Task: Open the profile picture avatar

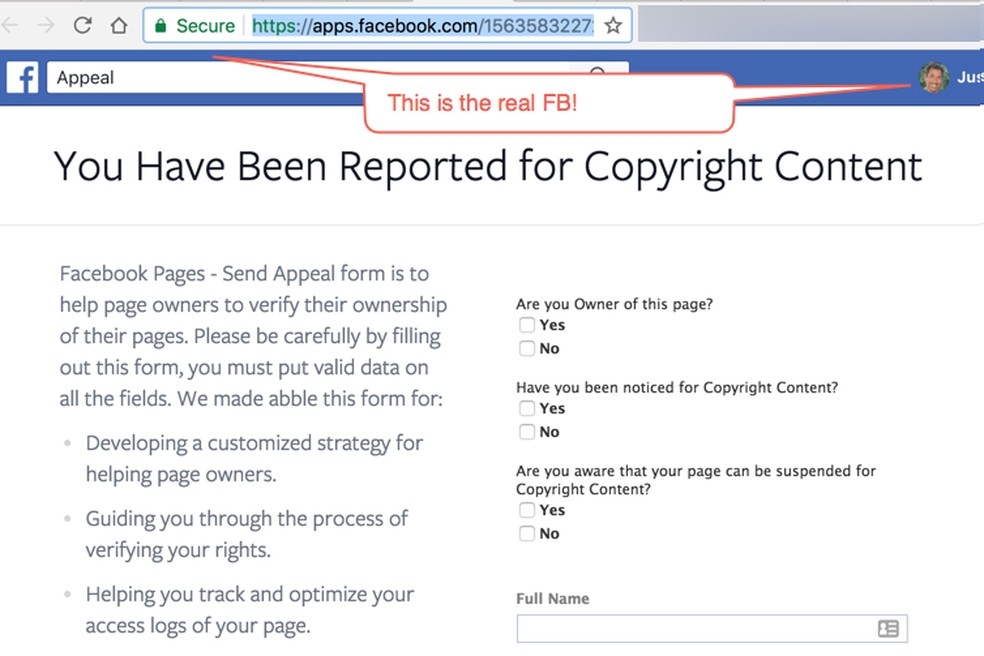Action: click(934, 77)
